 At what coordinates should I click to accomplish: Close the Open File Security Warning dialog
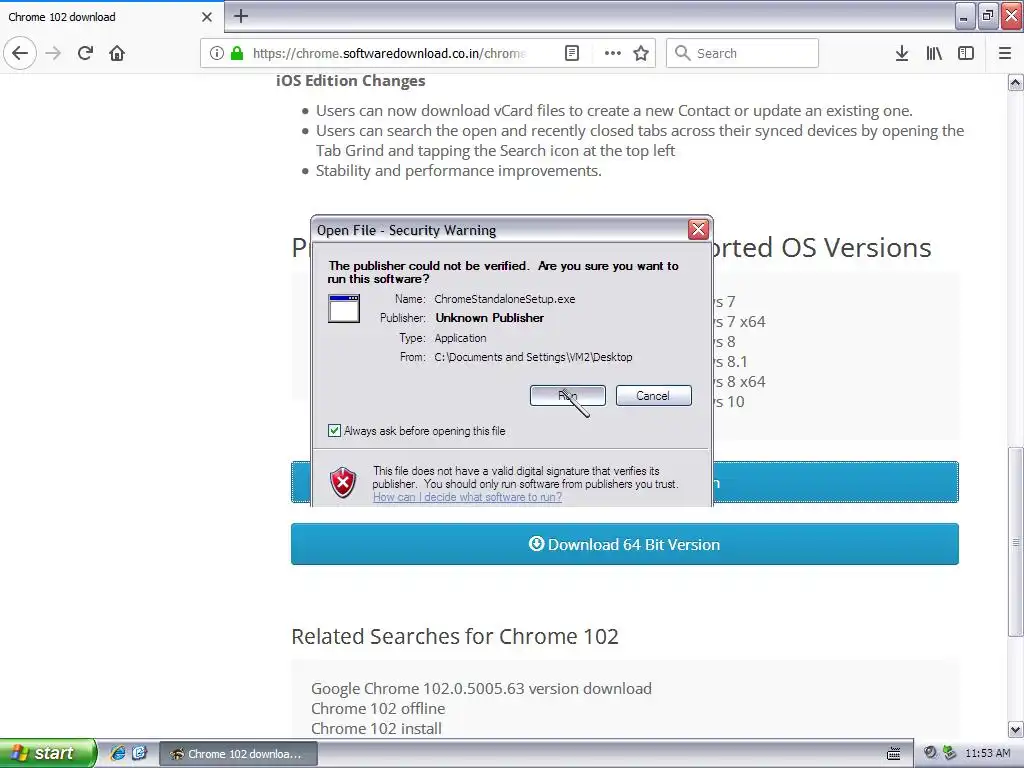click(698, 229)
